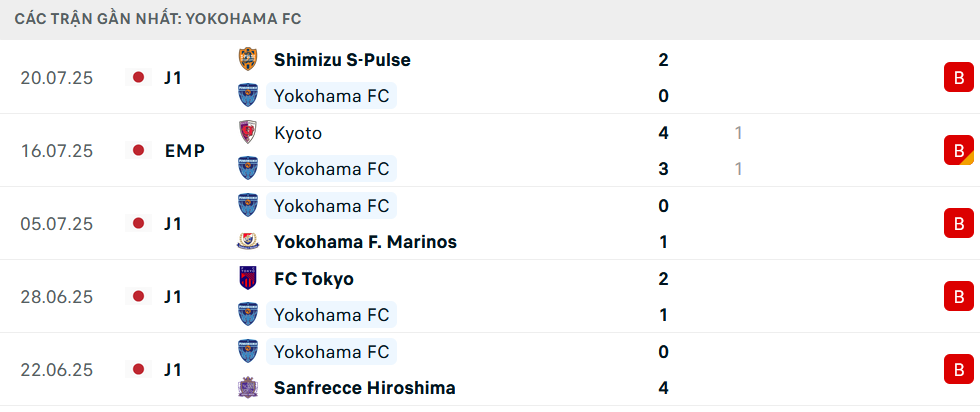This screenshot has width=980, height=412.
Task: Open the Yokohama F. Marinos team link
Action: (365, 242)
